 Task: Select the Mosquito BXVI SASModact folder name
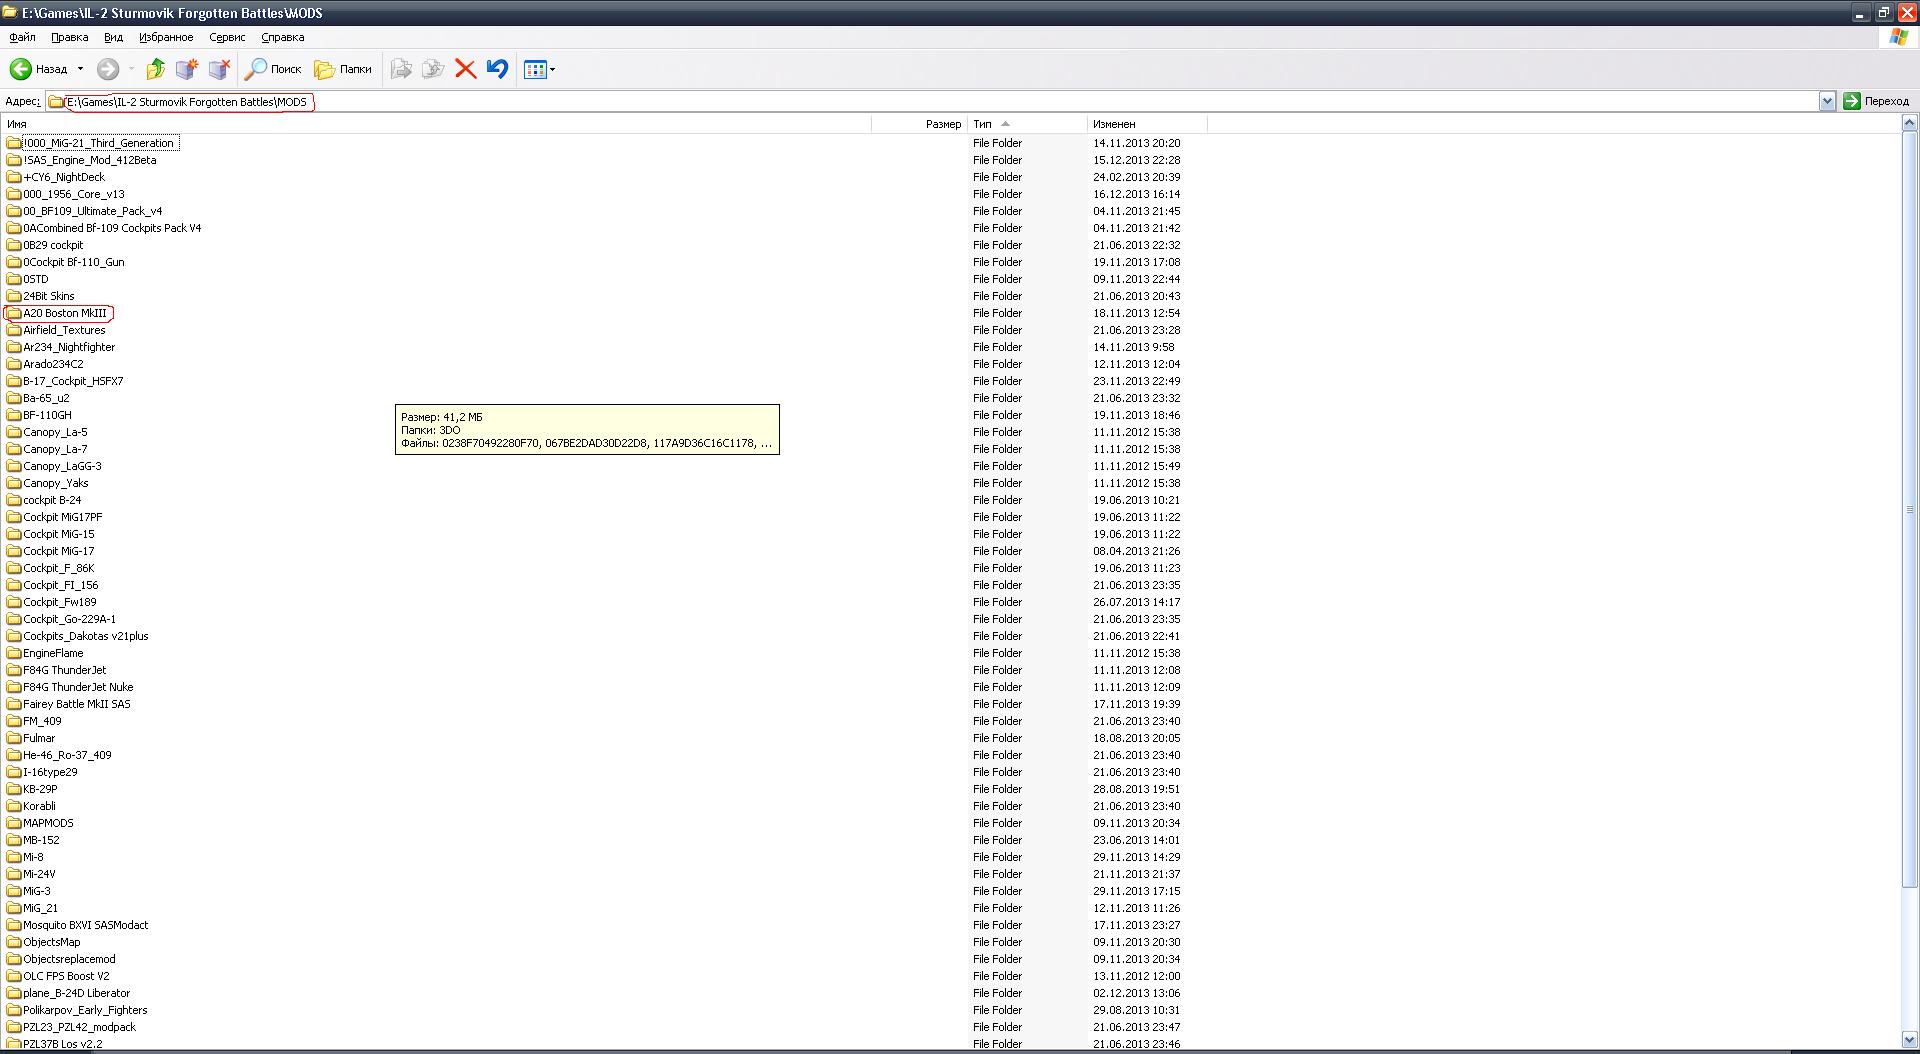click(86, 925)
